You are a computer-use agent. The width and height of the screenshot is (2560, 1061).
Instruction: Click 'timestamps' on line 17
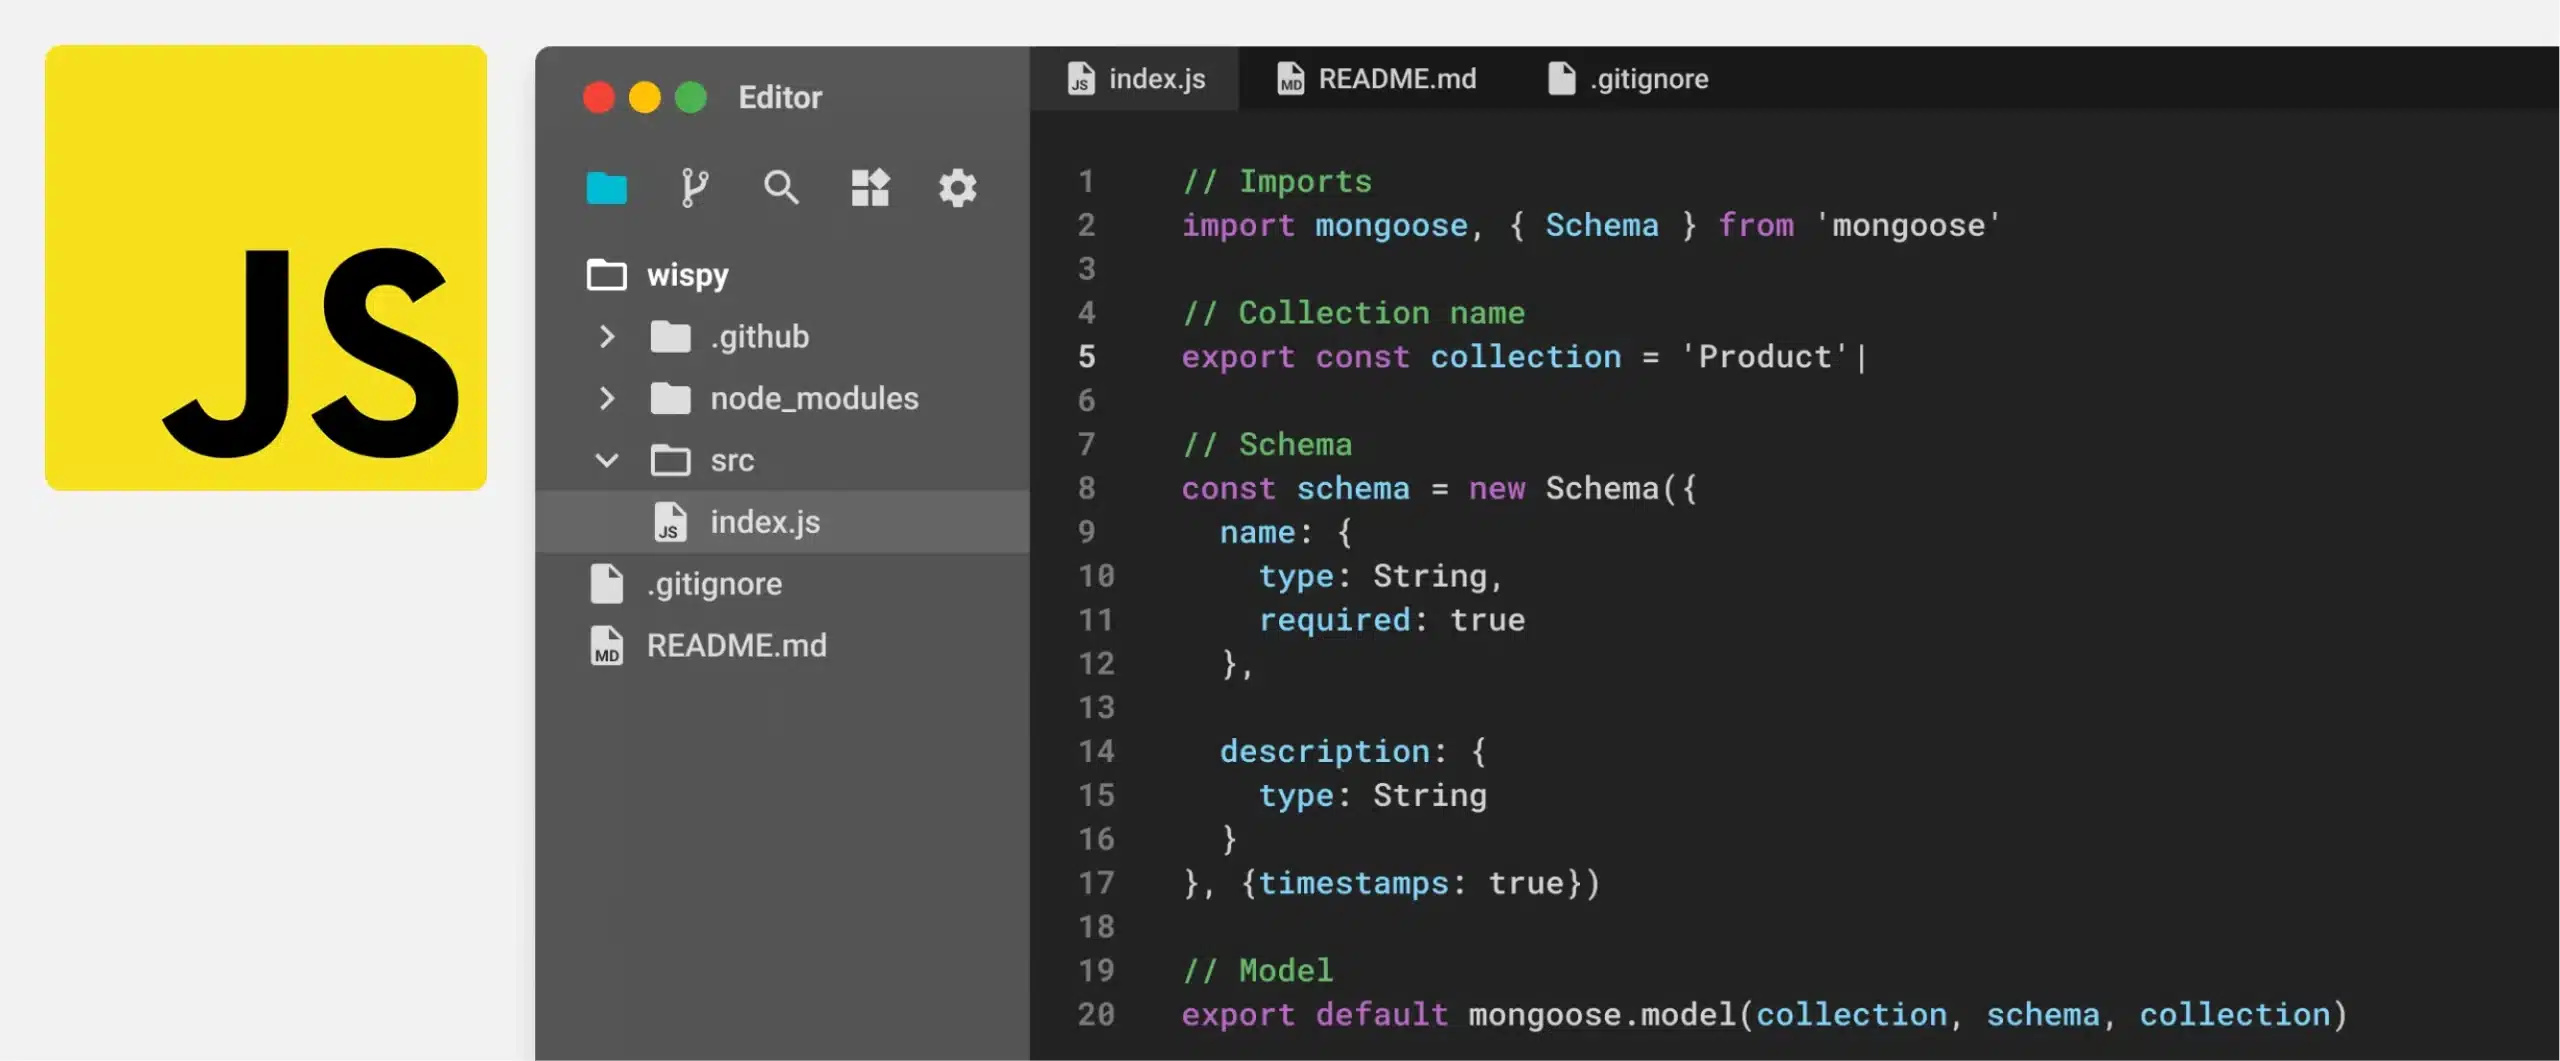[1353, 884]
